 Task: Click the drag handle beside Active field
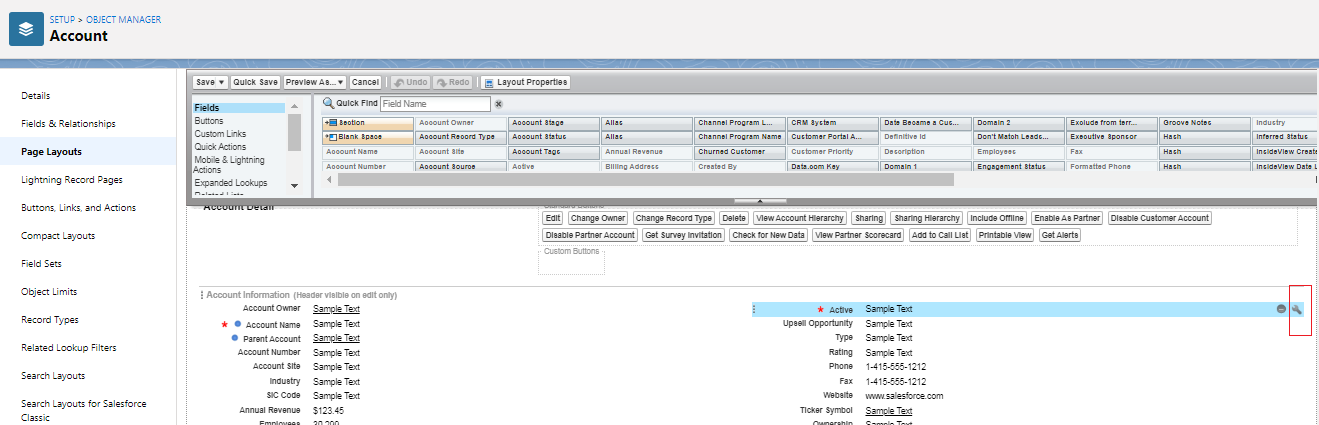click(754, 310)
